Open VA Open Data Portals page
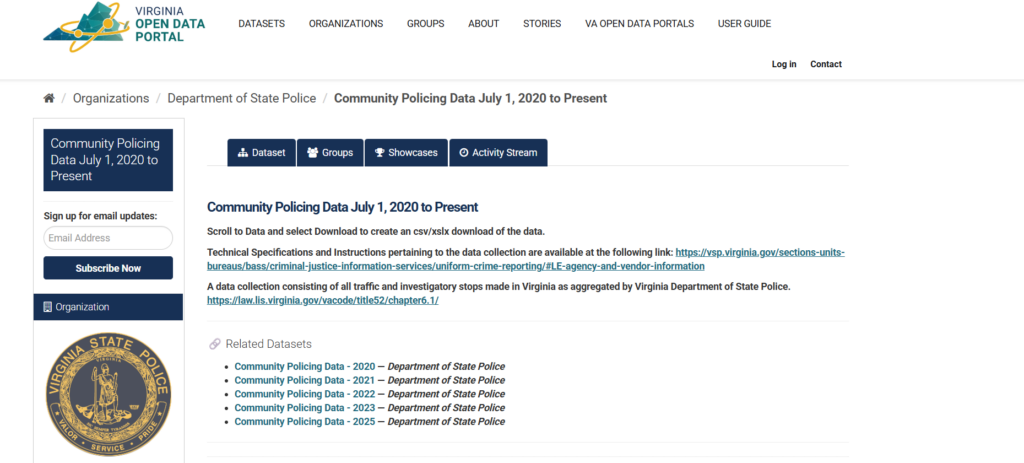The width and height of the screenshot is (1024, 463). [x=639, y=24]
